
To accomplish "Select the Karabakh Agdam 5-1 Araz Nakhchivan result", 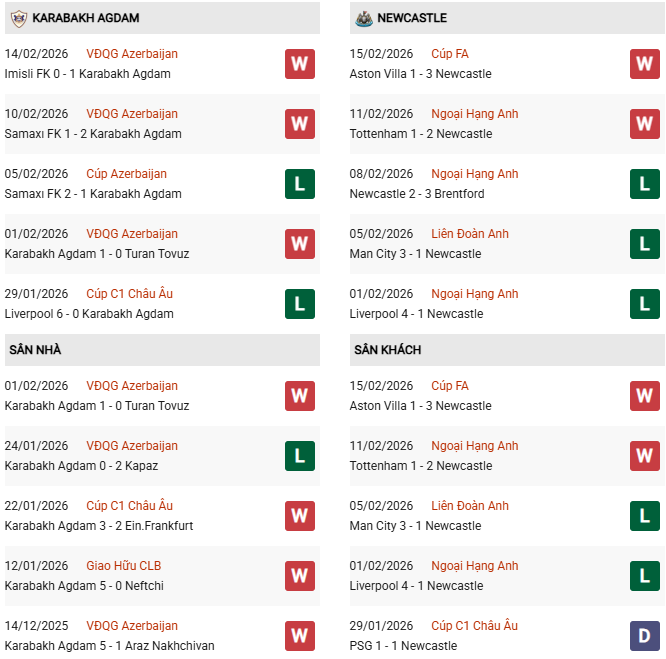I will tap(109, 646).
